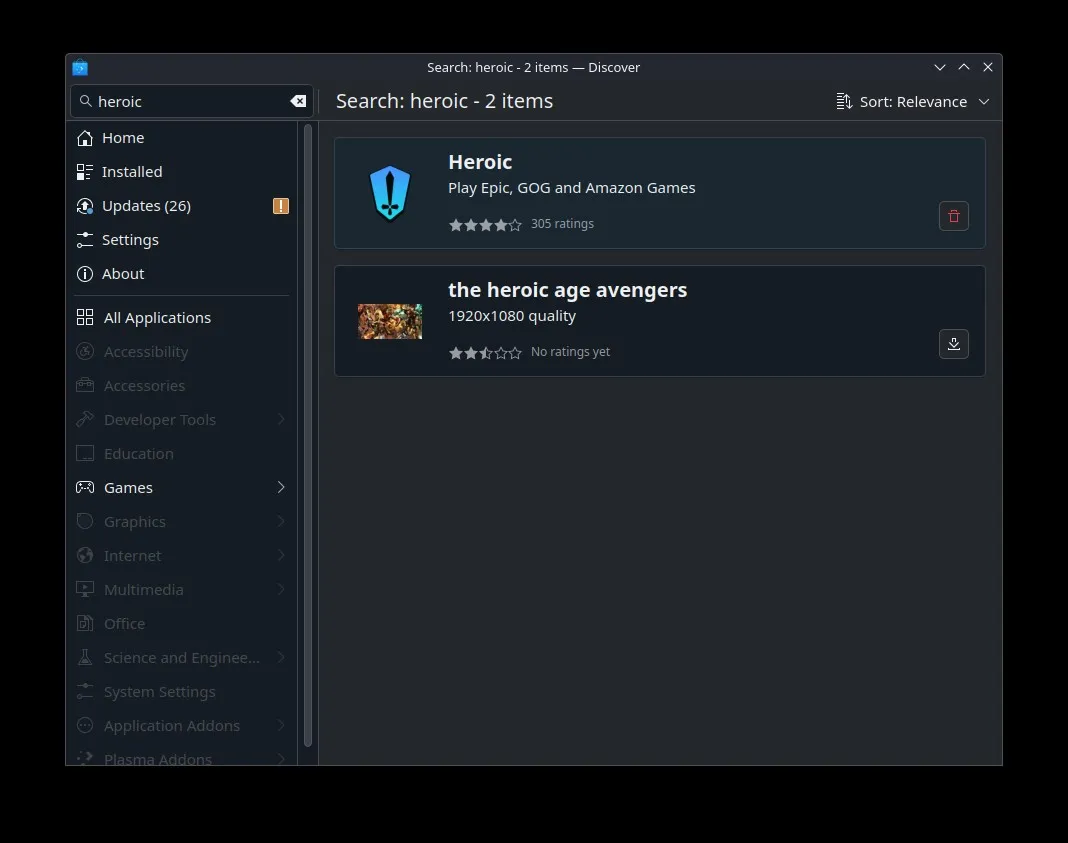Click the search magnifier icon
Image resolution: width=1068 pixels, height=843 pixels.
(85, 101)
